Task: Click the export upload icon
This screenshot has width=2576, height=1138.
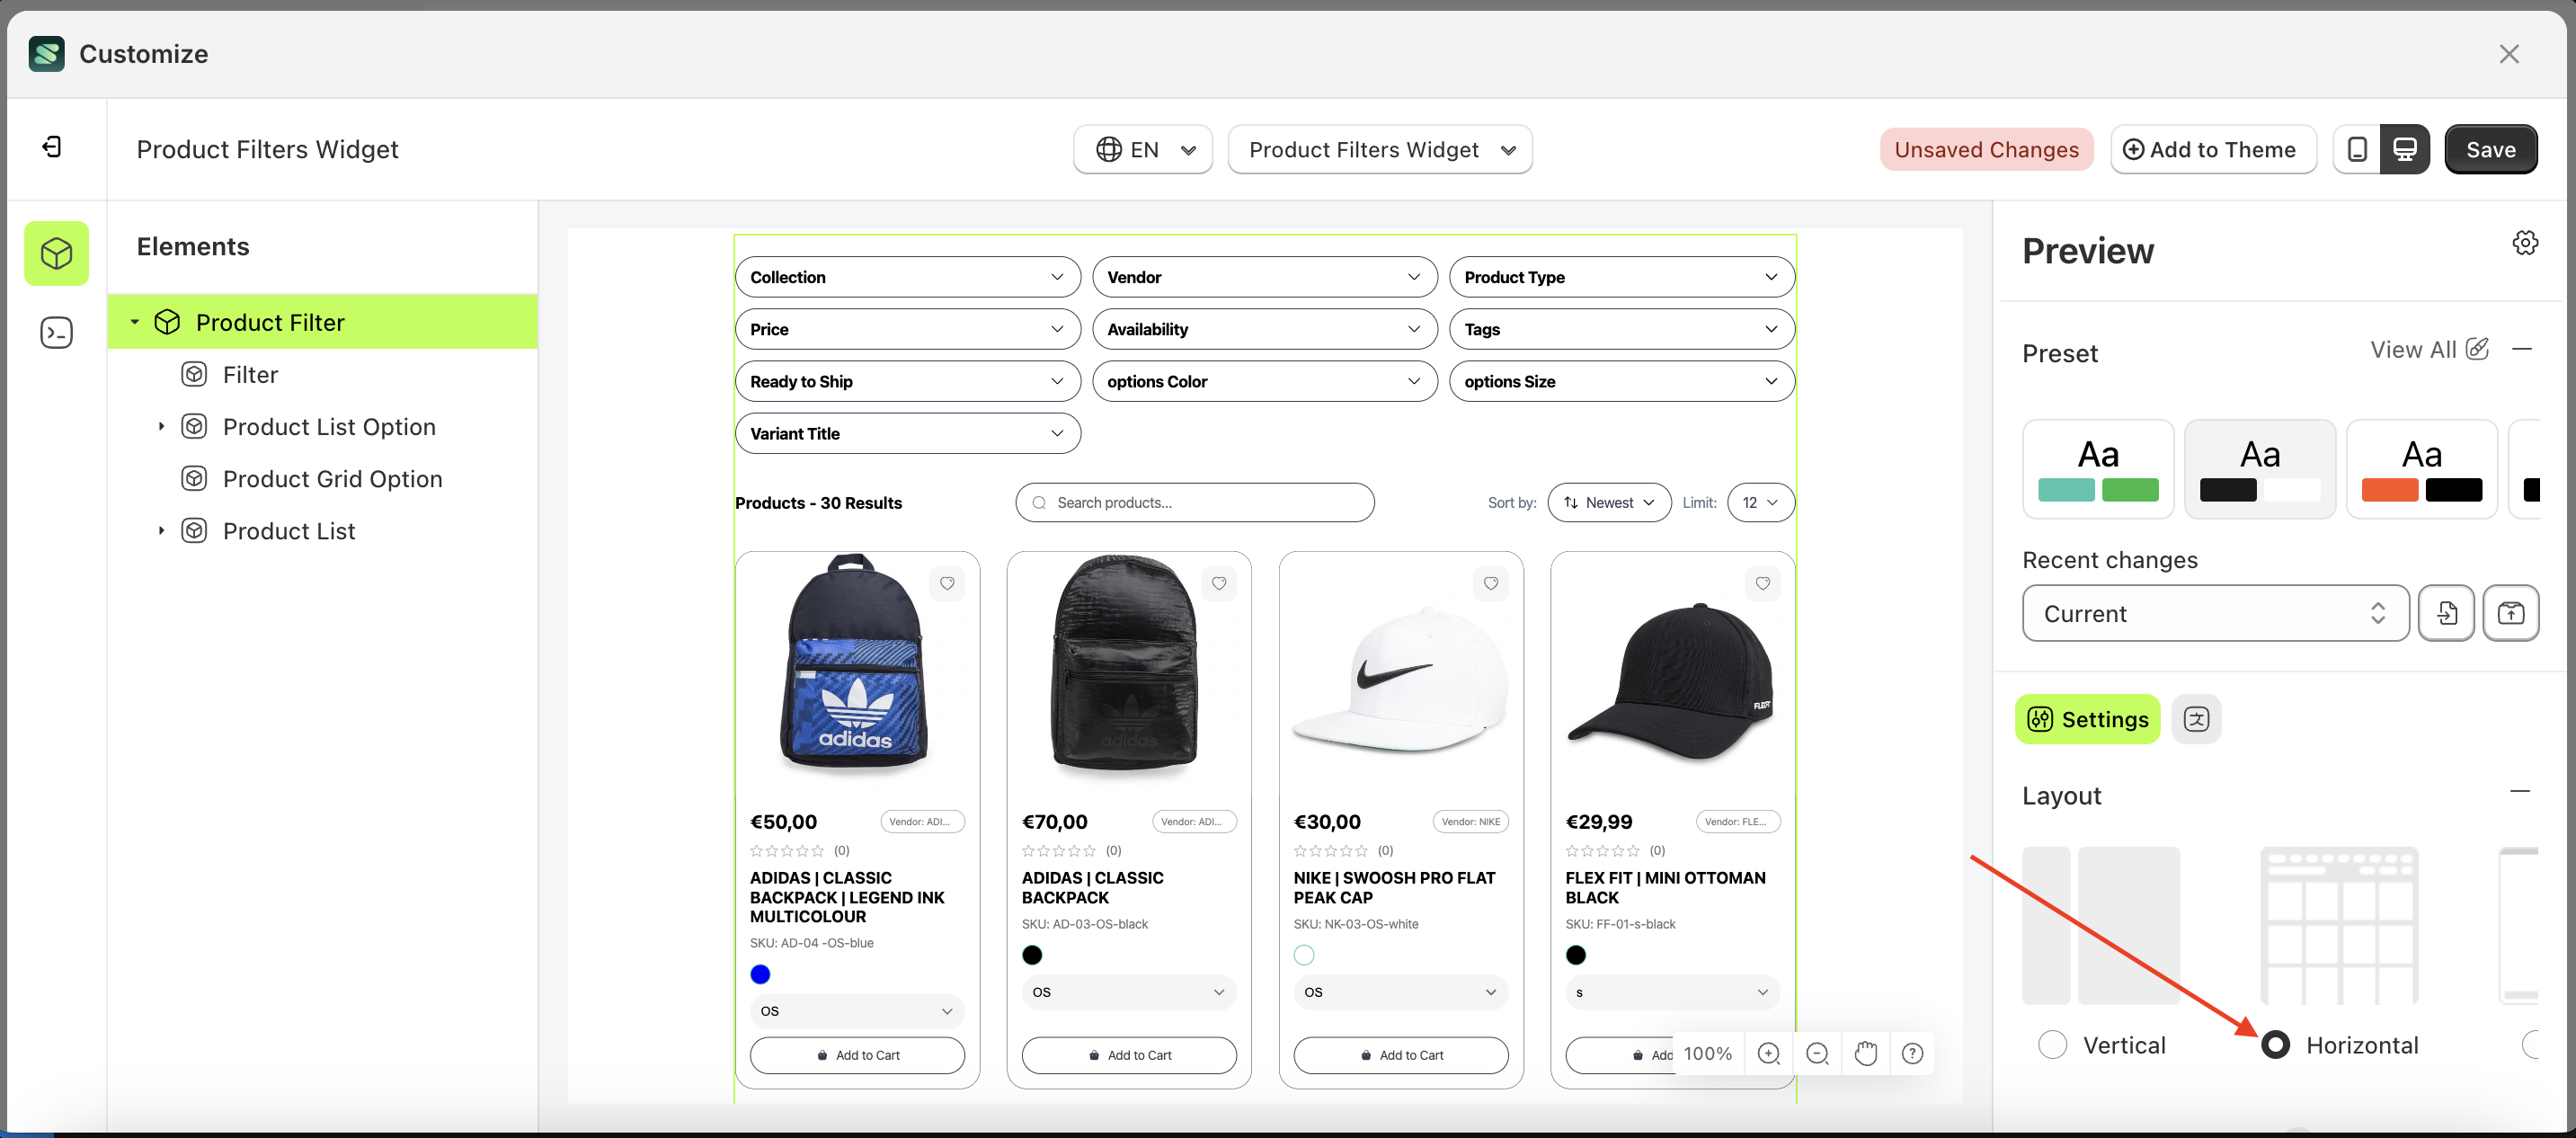Action: pyautogui.click(x=2510, y=613)
